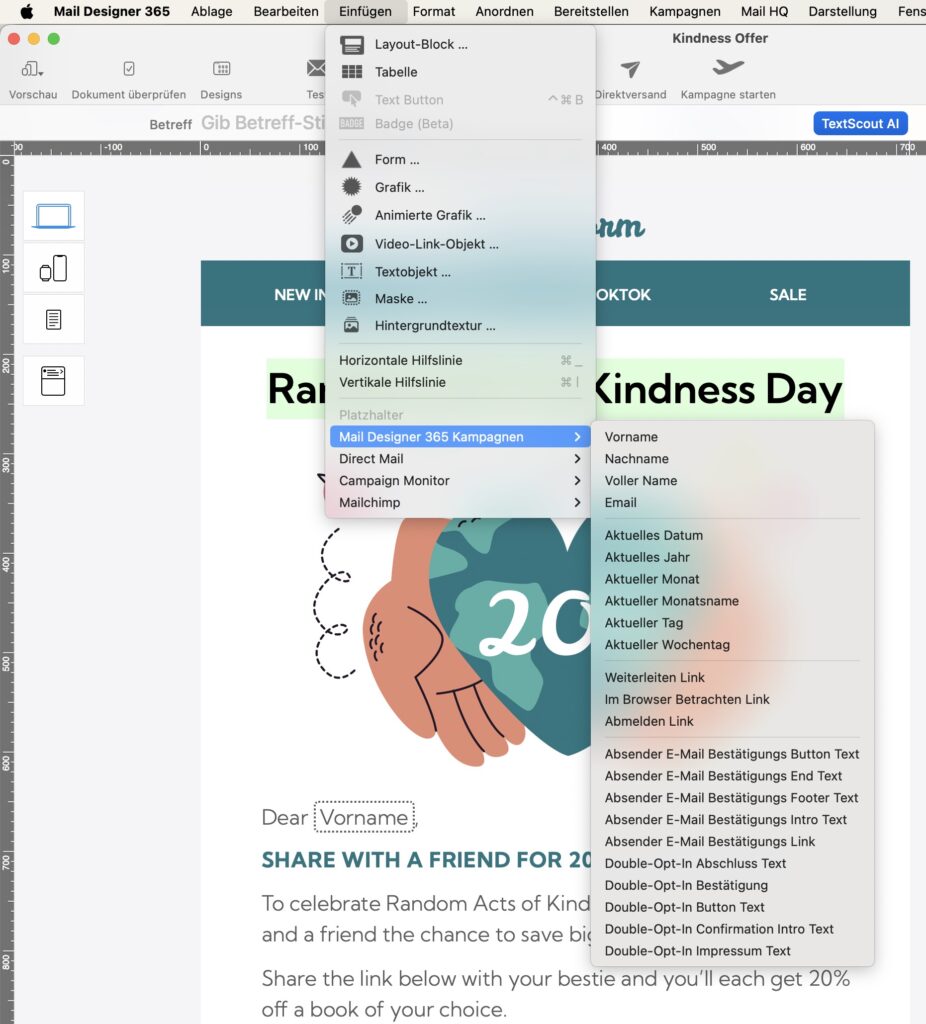This screenshot has height=1024, width=926.
Task: Click the Kindness Offer window title
Action: [720, 39]
